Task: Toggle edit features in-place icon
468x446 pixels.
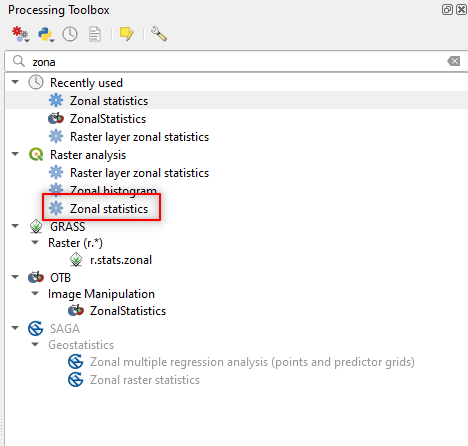Action: tap(127, 34)
